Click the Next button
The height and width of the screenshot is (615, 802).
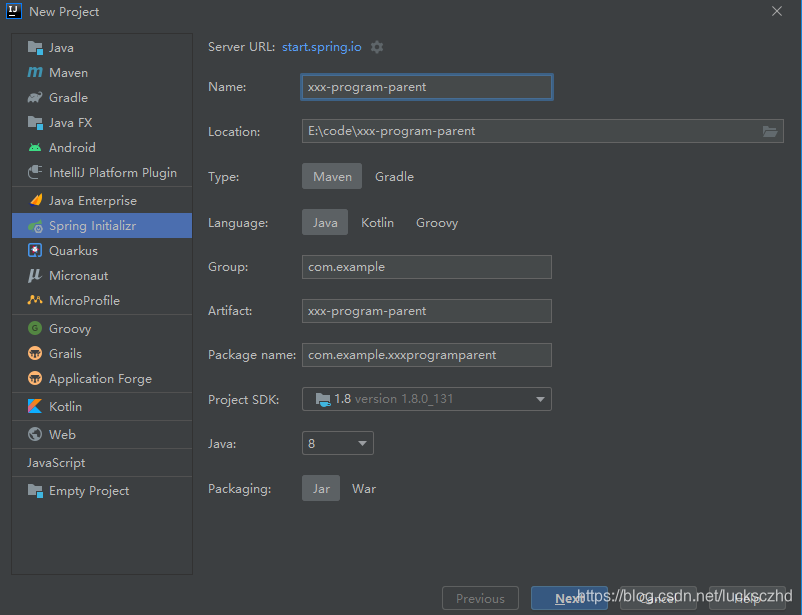569,598
